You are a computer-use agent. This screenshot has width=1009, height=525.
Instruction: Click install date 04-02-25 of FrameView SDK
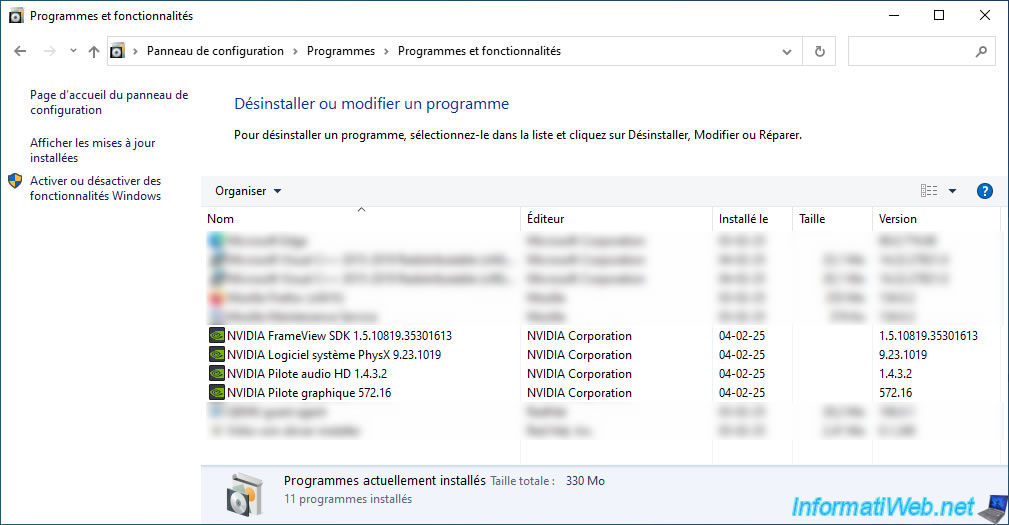tap(742, 335)
